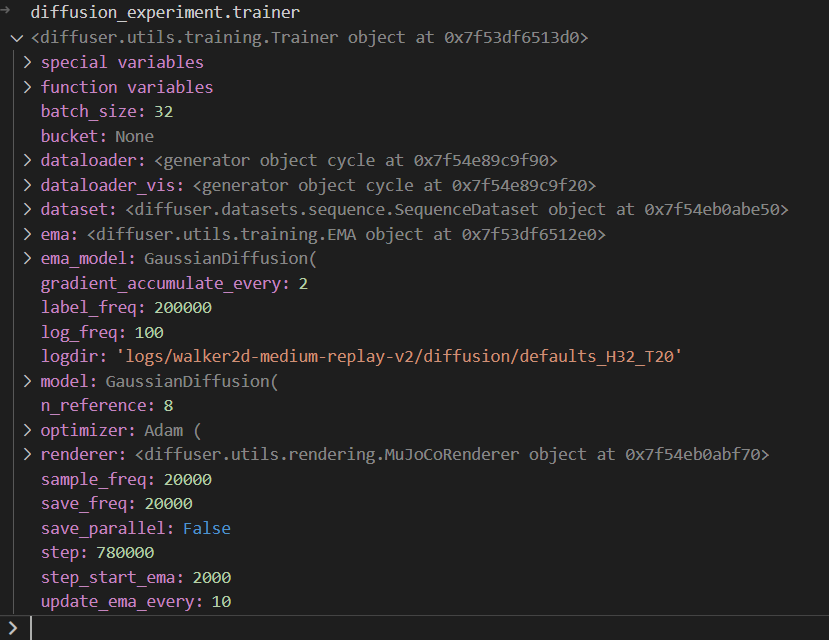
Task: Expand the dataloader_vis generator object
Action: [27, 185]
